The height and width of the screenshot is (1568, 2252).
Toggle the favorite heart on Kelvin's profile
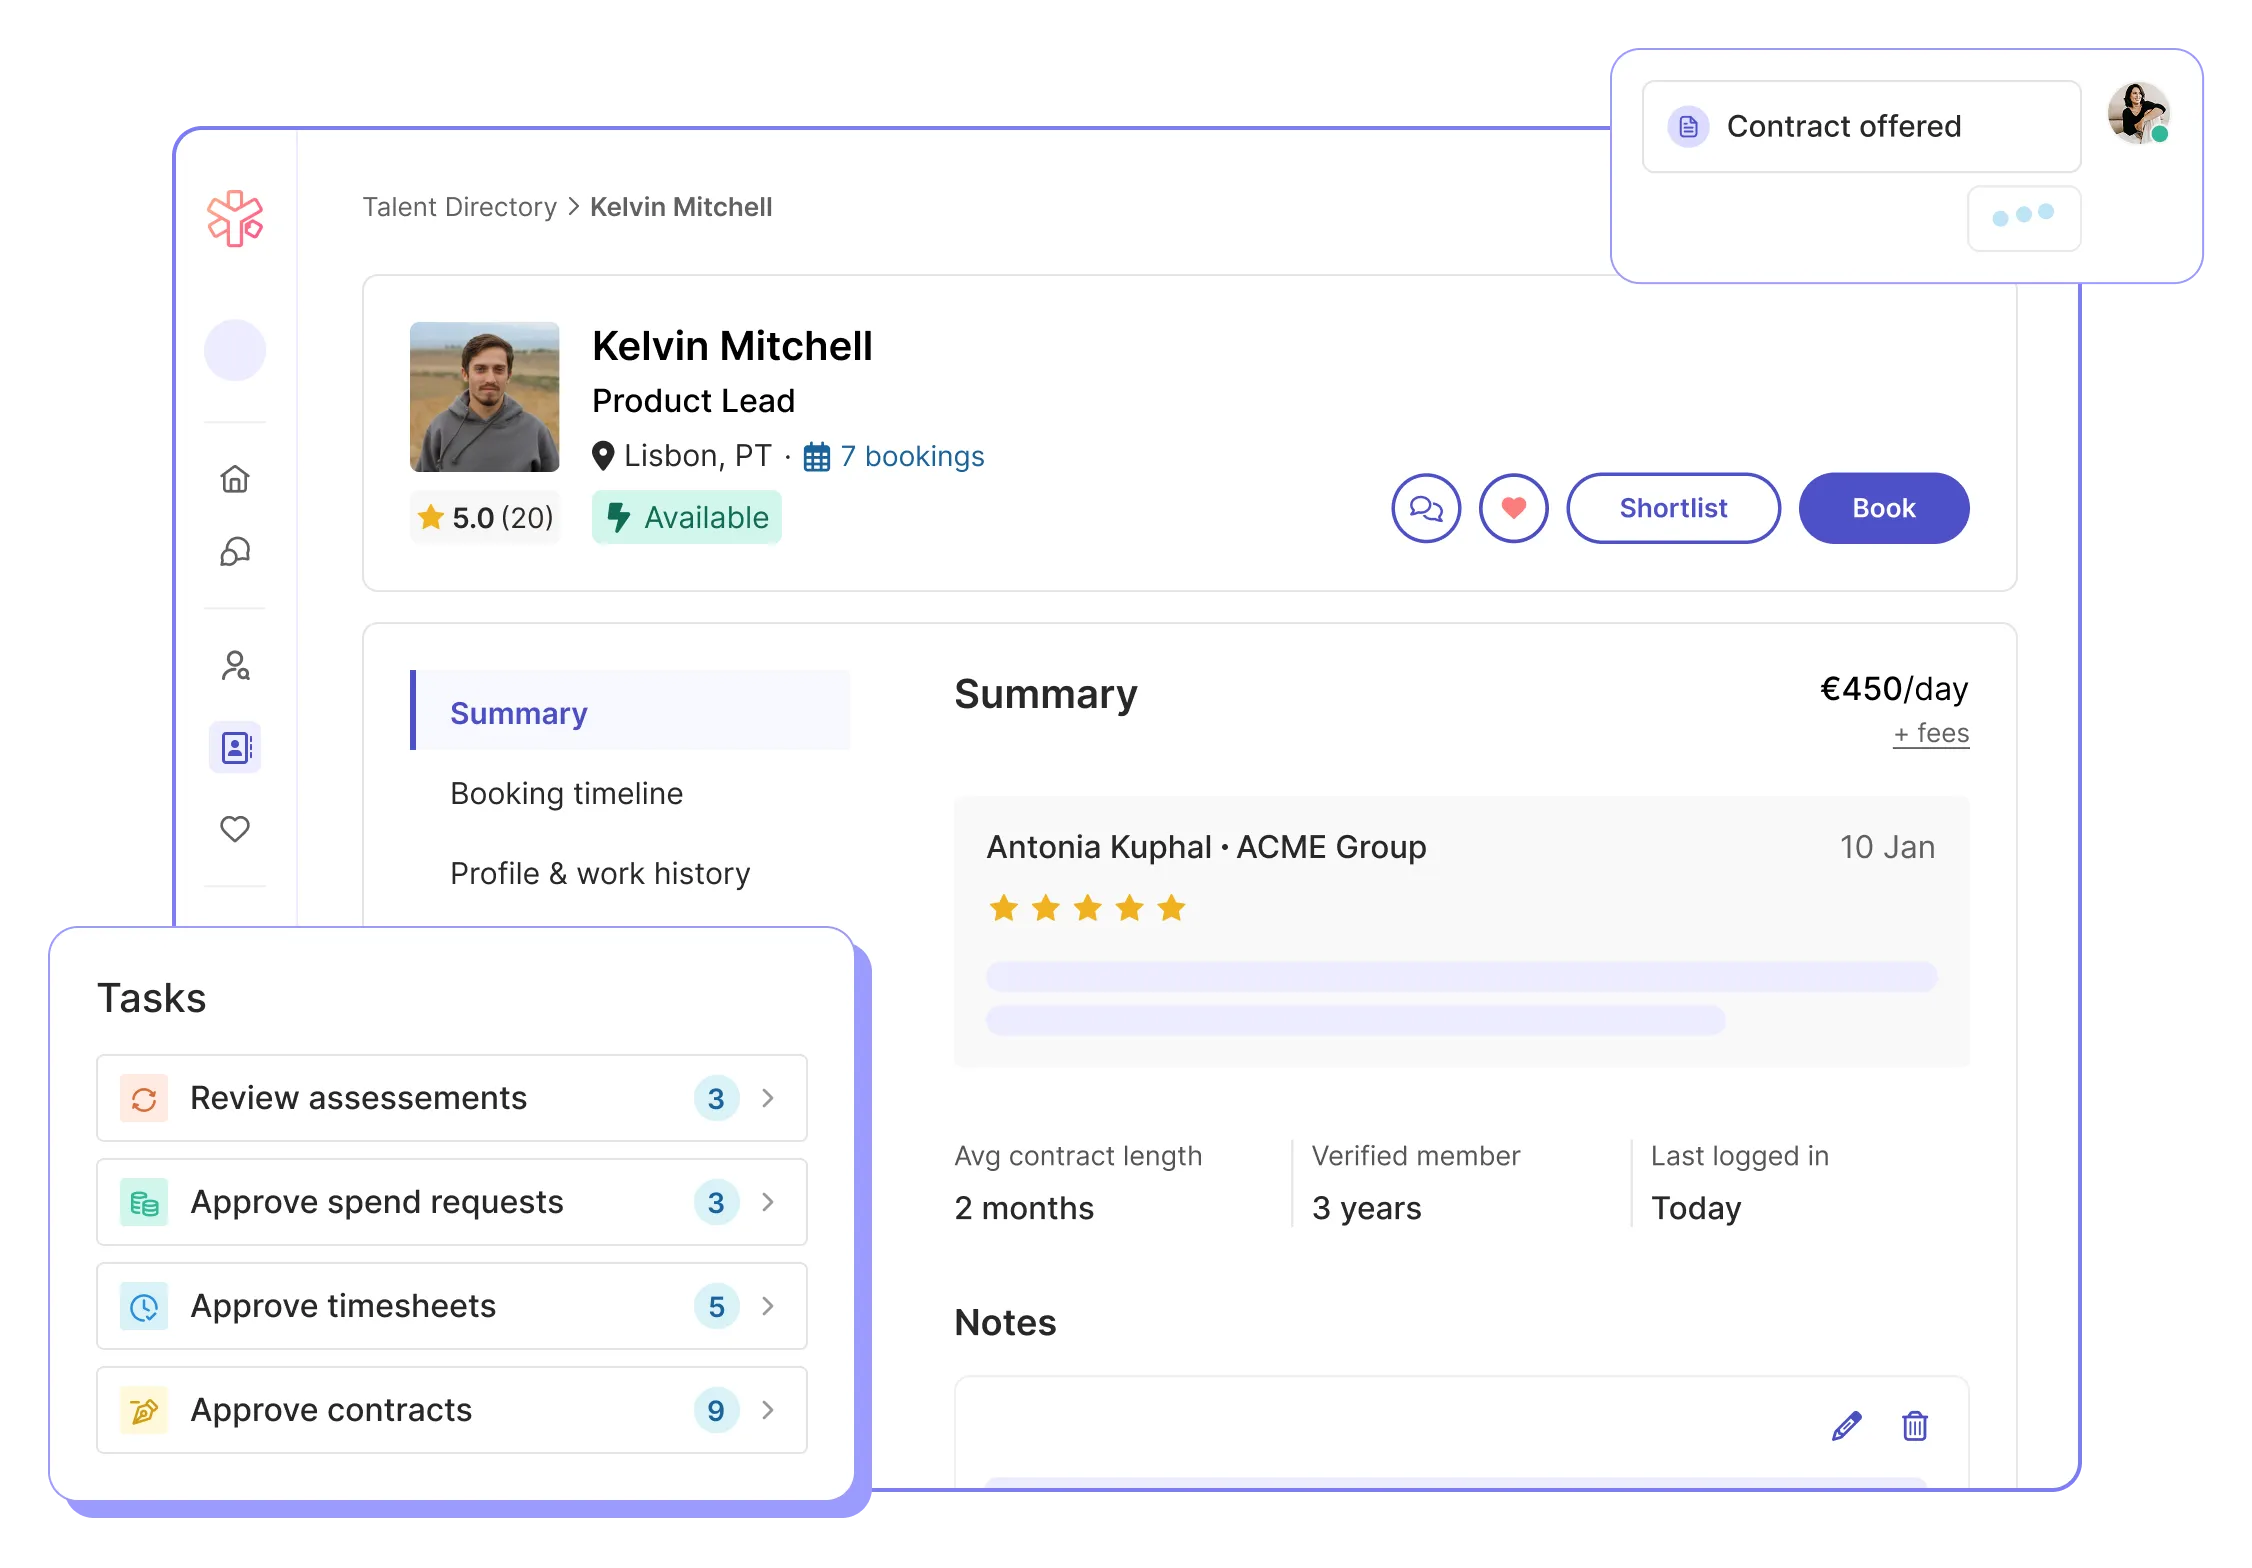click(x=1514, y=508)
